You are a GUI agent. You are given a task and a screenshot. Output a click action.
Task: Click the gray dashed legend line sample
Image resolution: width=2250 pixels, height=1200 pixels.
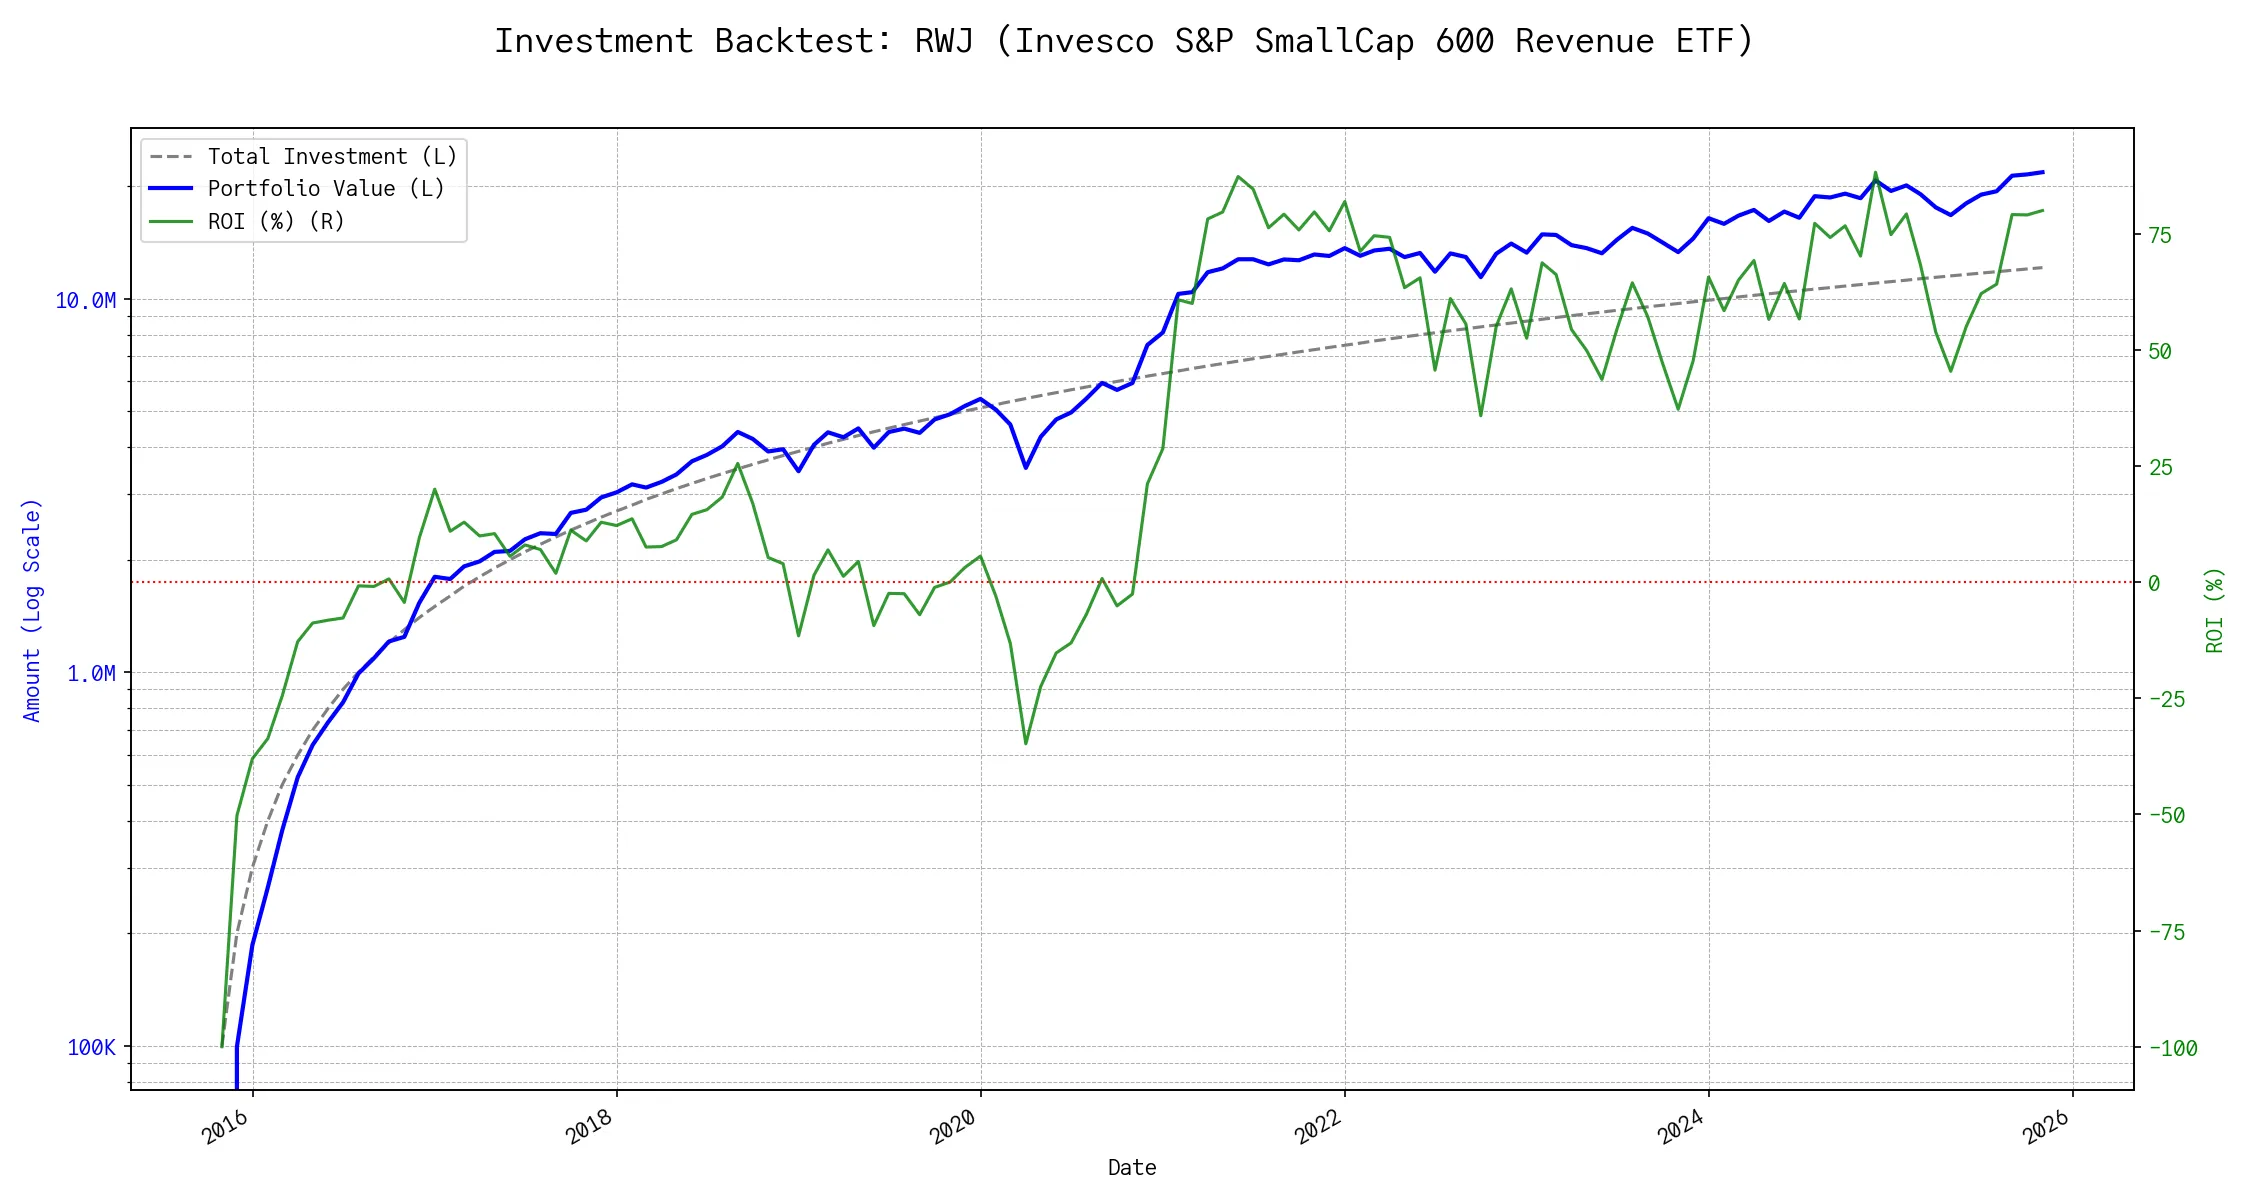[171, 157]
